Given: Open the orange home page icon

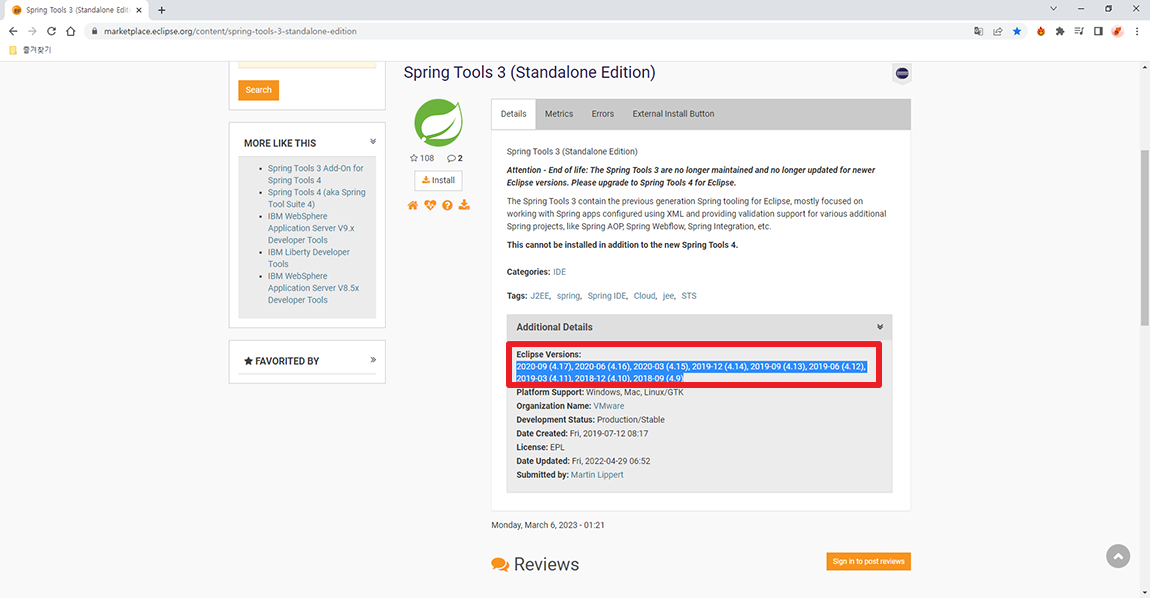Looking at the screenshot, I should coord(413,205).
